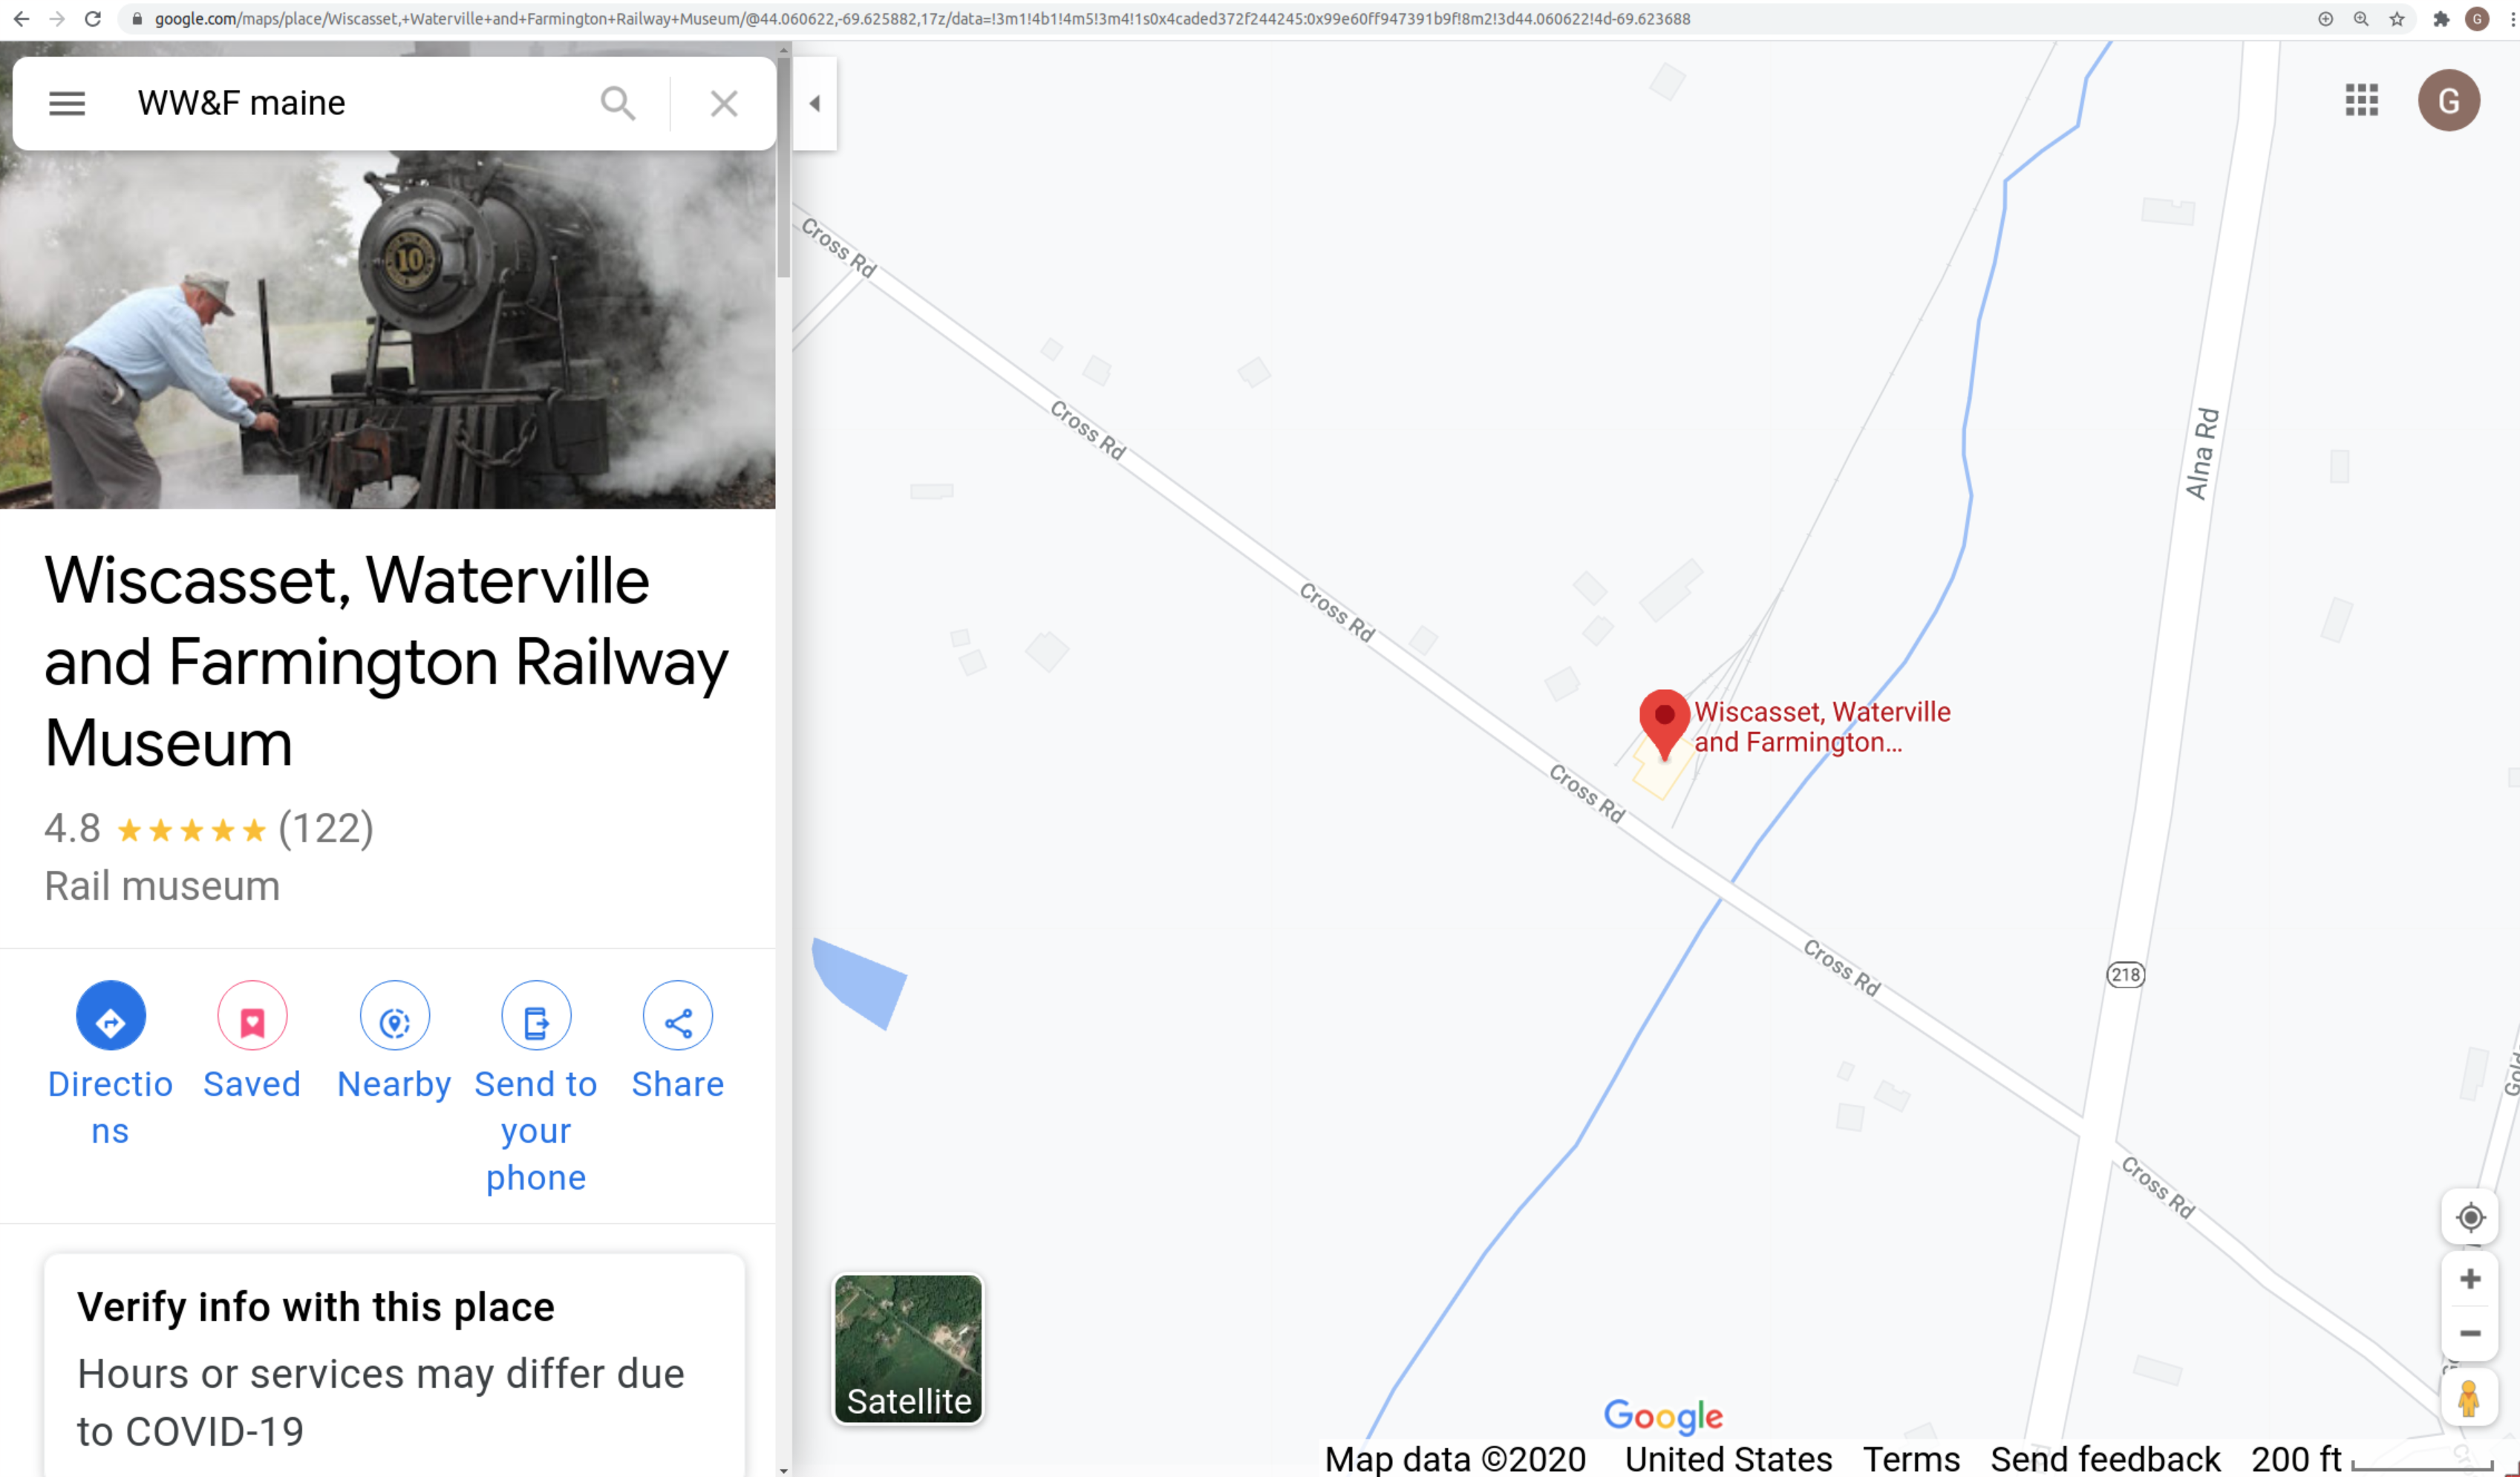The image size is (2520, 1477).
Task: Select the Street View pegman
Action: point(2469,1398)
